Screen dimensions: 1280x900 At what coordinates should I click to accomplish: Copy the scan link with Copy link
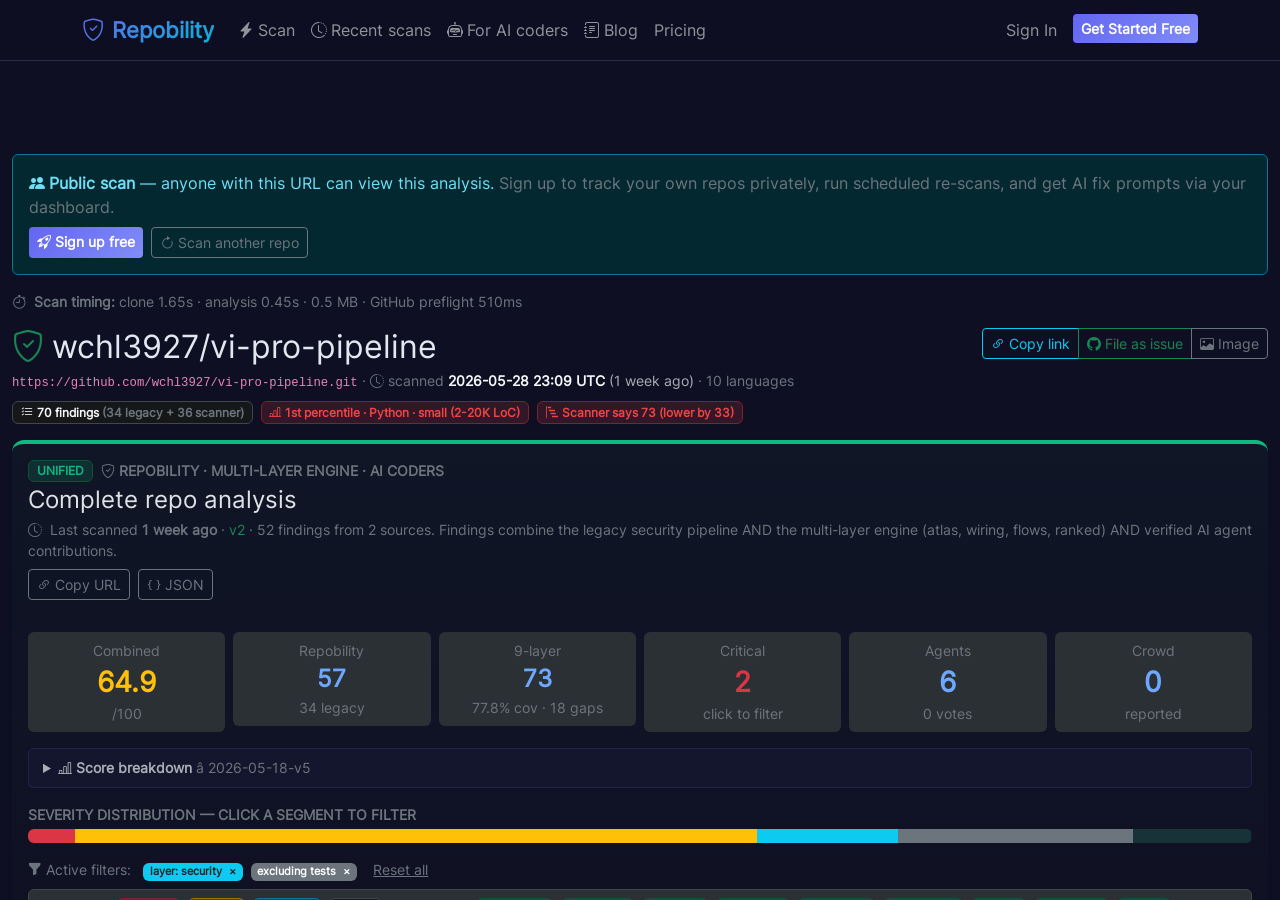pyautogui.click(x=1030, y=343)
